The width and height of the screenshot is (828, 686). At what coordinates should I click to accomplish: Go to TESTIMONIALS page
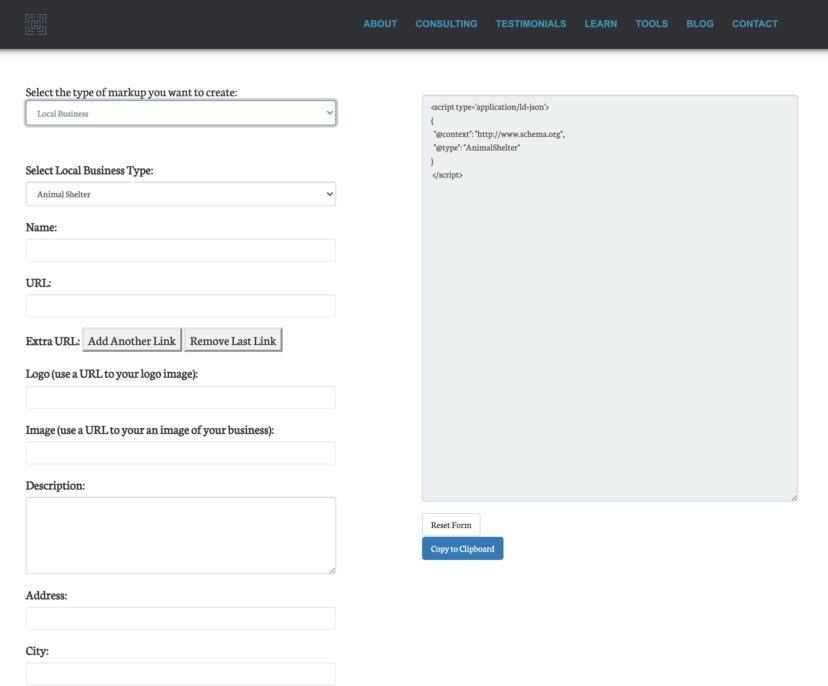point(531,24)
